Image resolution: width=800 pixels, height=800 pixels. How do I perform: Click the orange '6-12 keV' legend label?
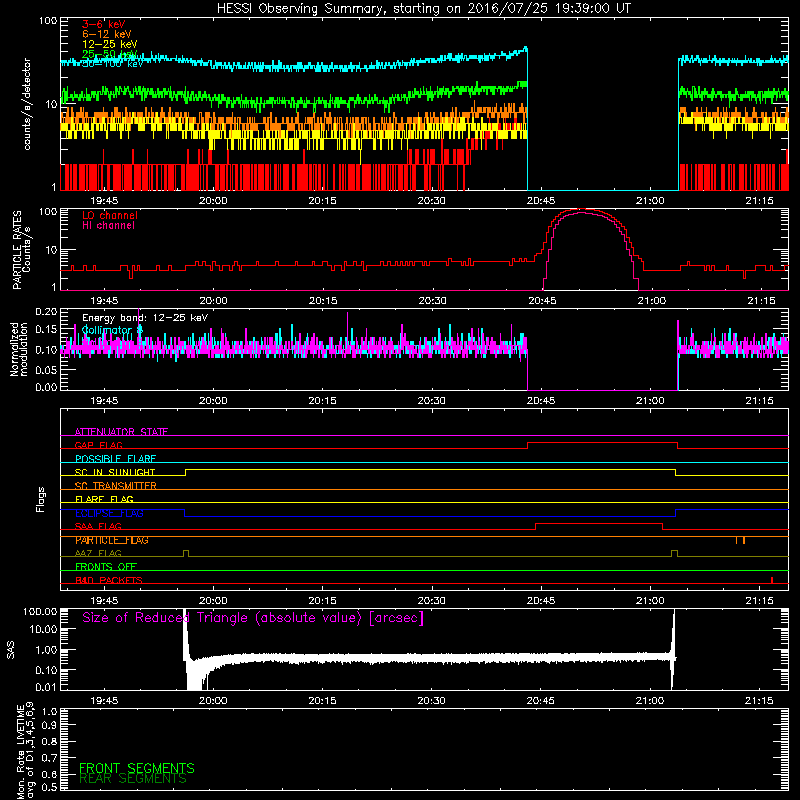[x=107, y=34]
